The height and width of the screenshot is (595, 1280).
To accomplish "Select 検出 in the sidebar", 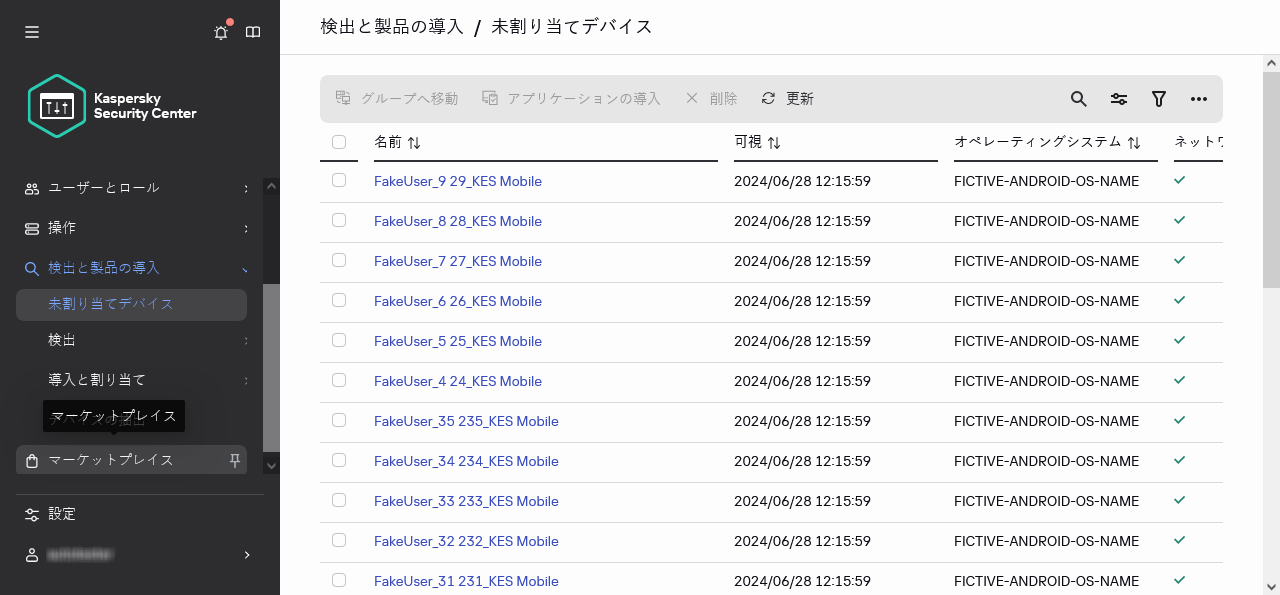I will point(62,340).
